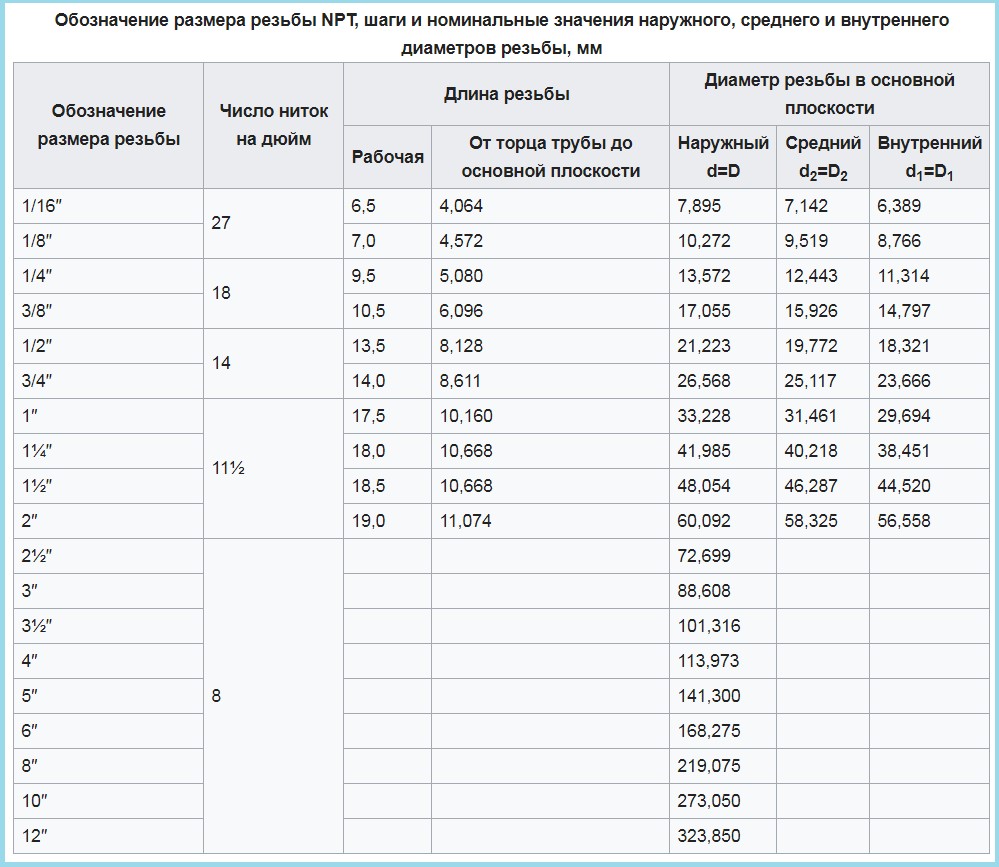Select outer diameter value 21,223

point(704,346)
